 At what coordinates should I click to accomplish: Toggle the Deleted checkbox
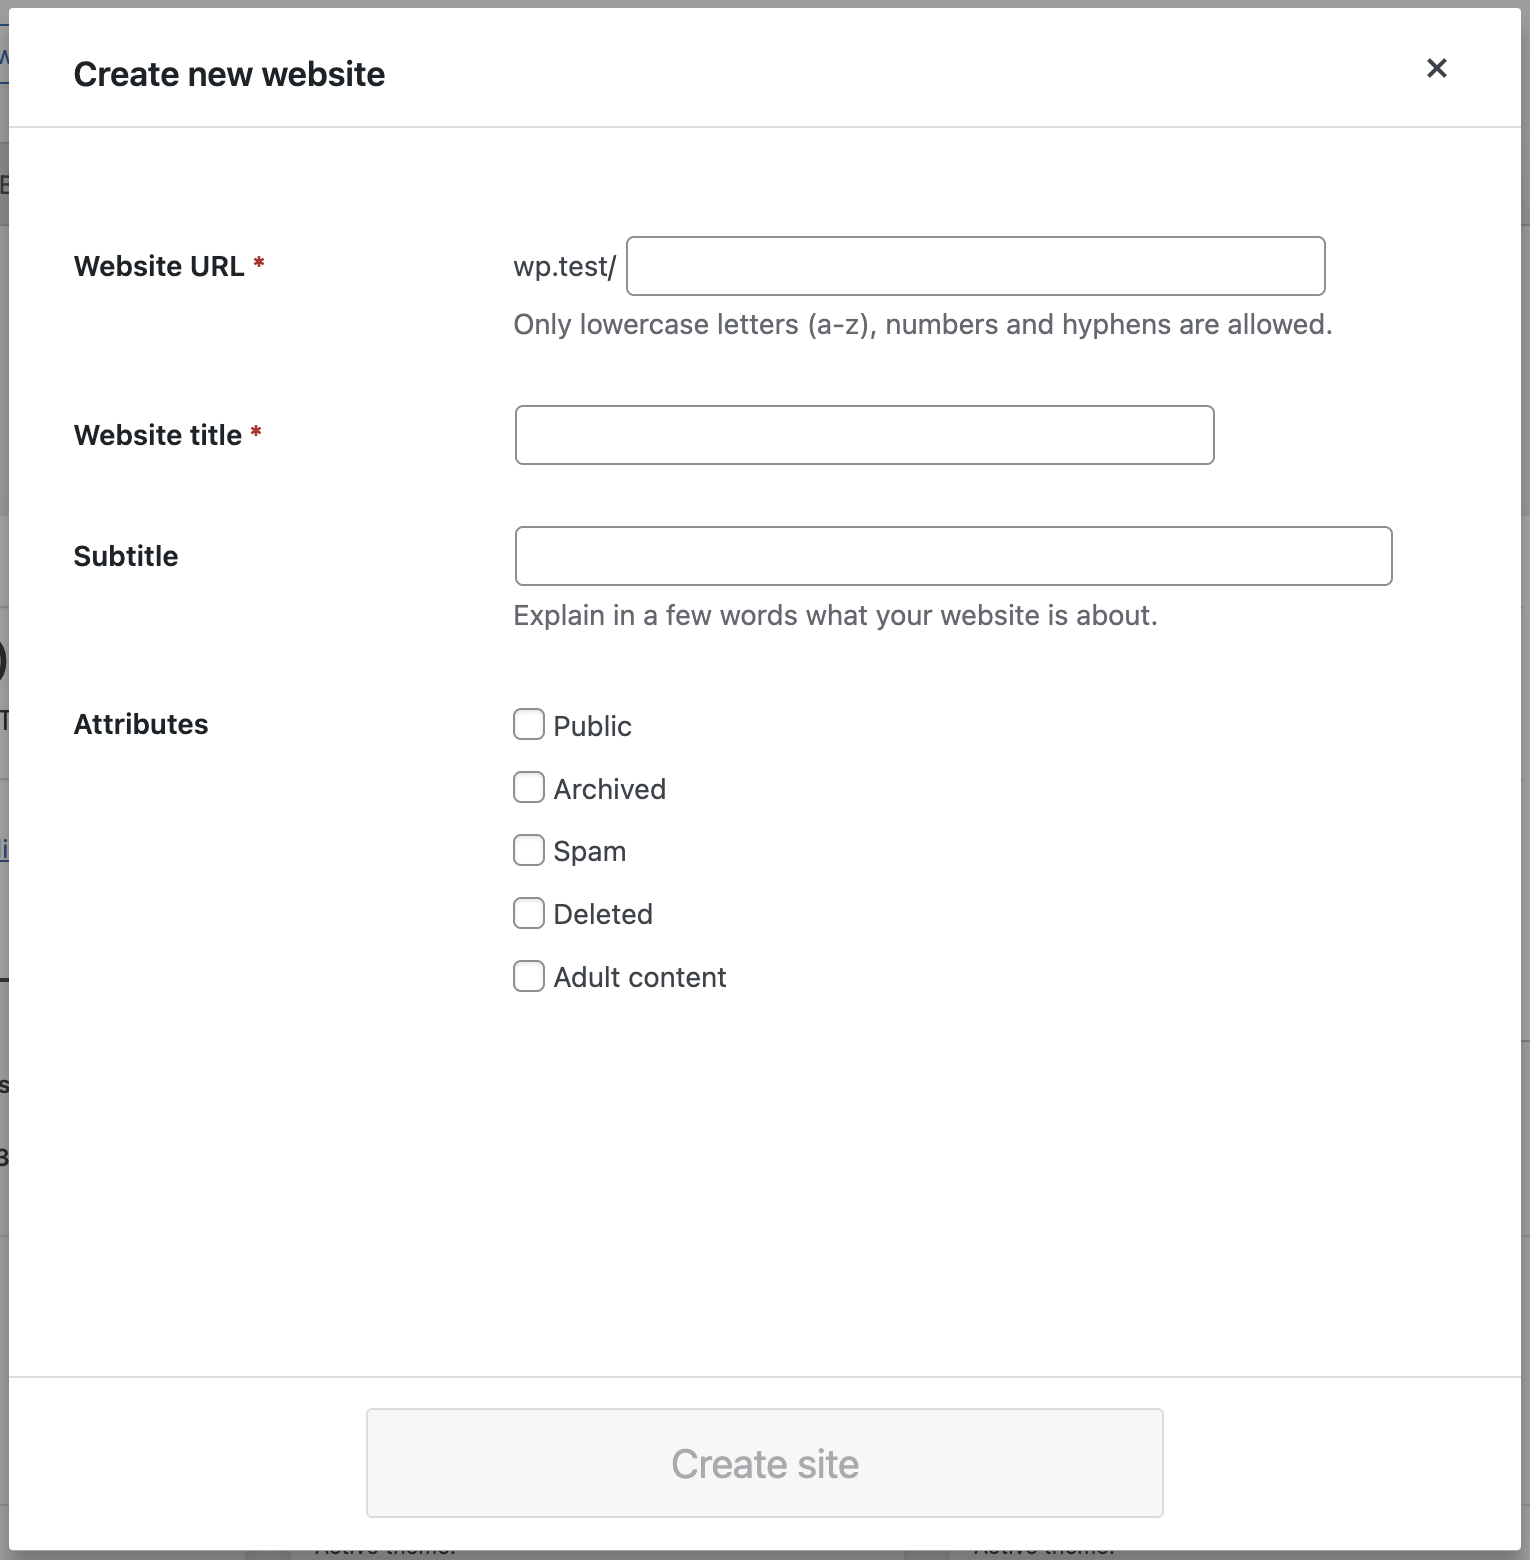(529, 913)
